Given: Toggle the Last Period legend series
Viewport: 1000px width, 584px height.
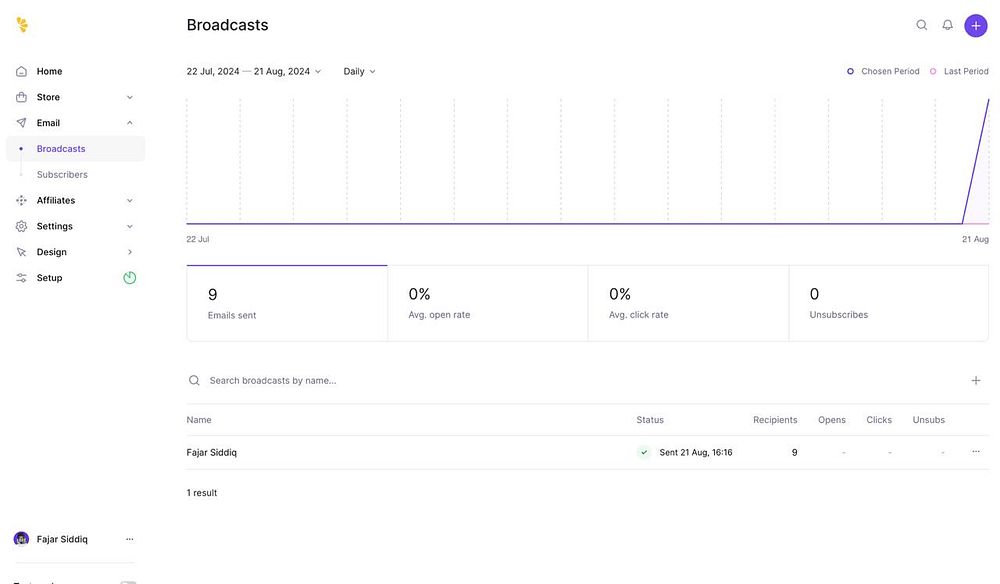Looking at the screenshot, I should [960, 72].
